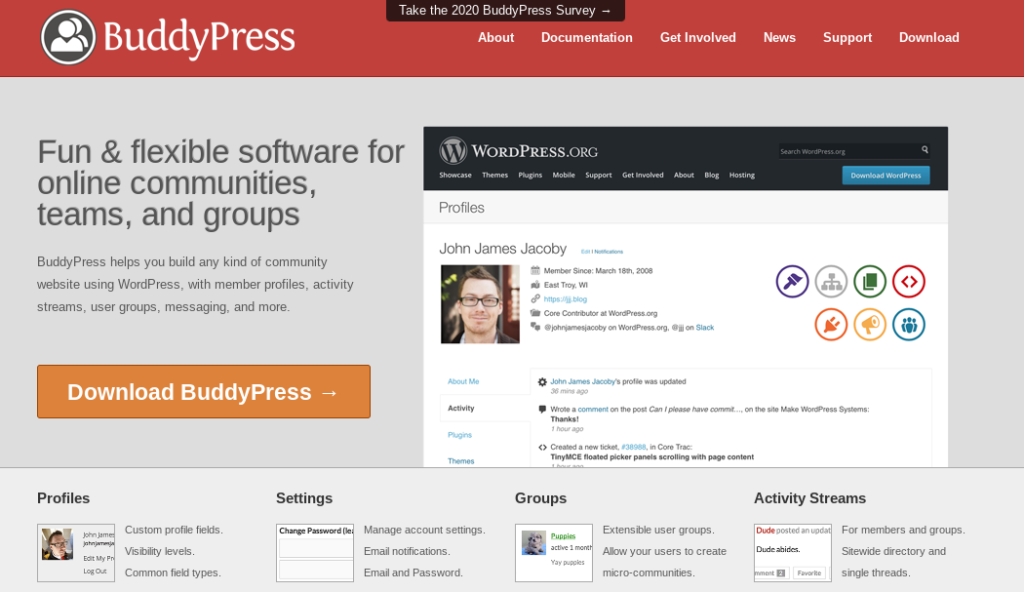The height and width of the screenshot is (592, 1024).
Task: Click the text 'For members and groups.'
Action: [903, 530]
